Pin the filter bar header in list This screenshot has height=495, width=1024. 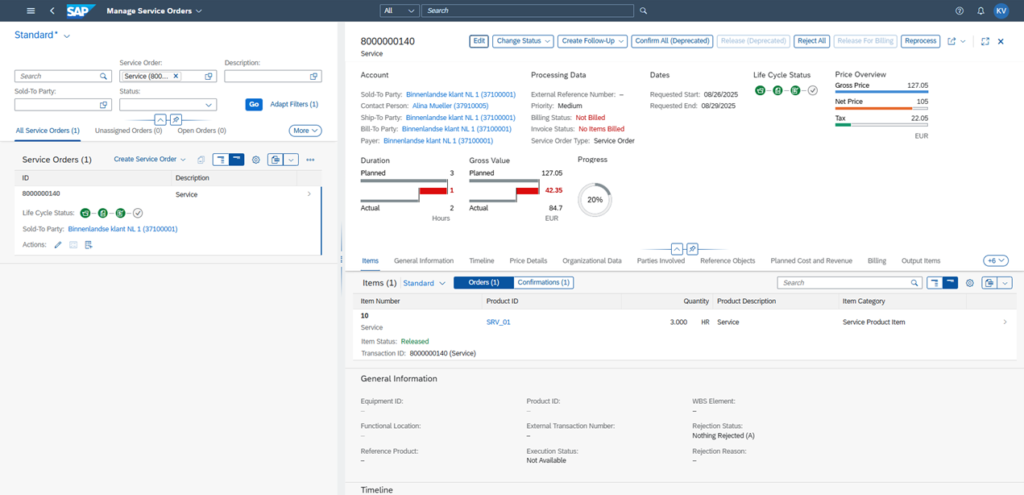[x=175, y=119]
